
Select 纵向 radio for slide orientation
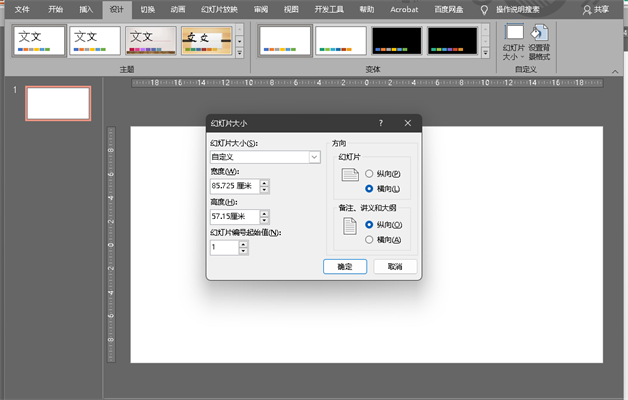coord(370,174)
